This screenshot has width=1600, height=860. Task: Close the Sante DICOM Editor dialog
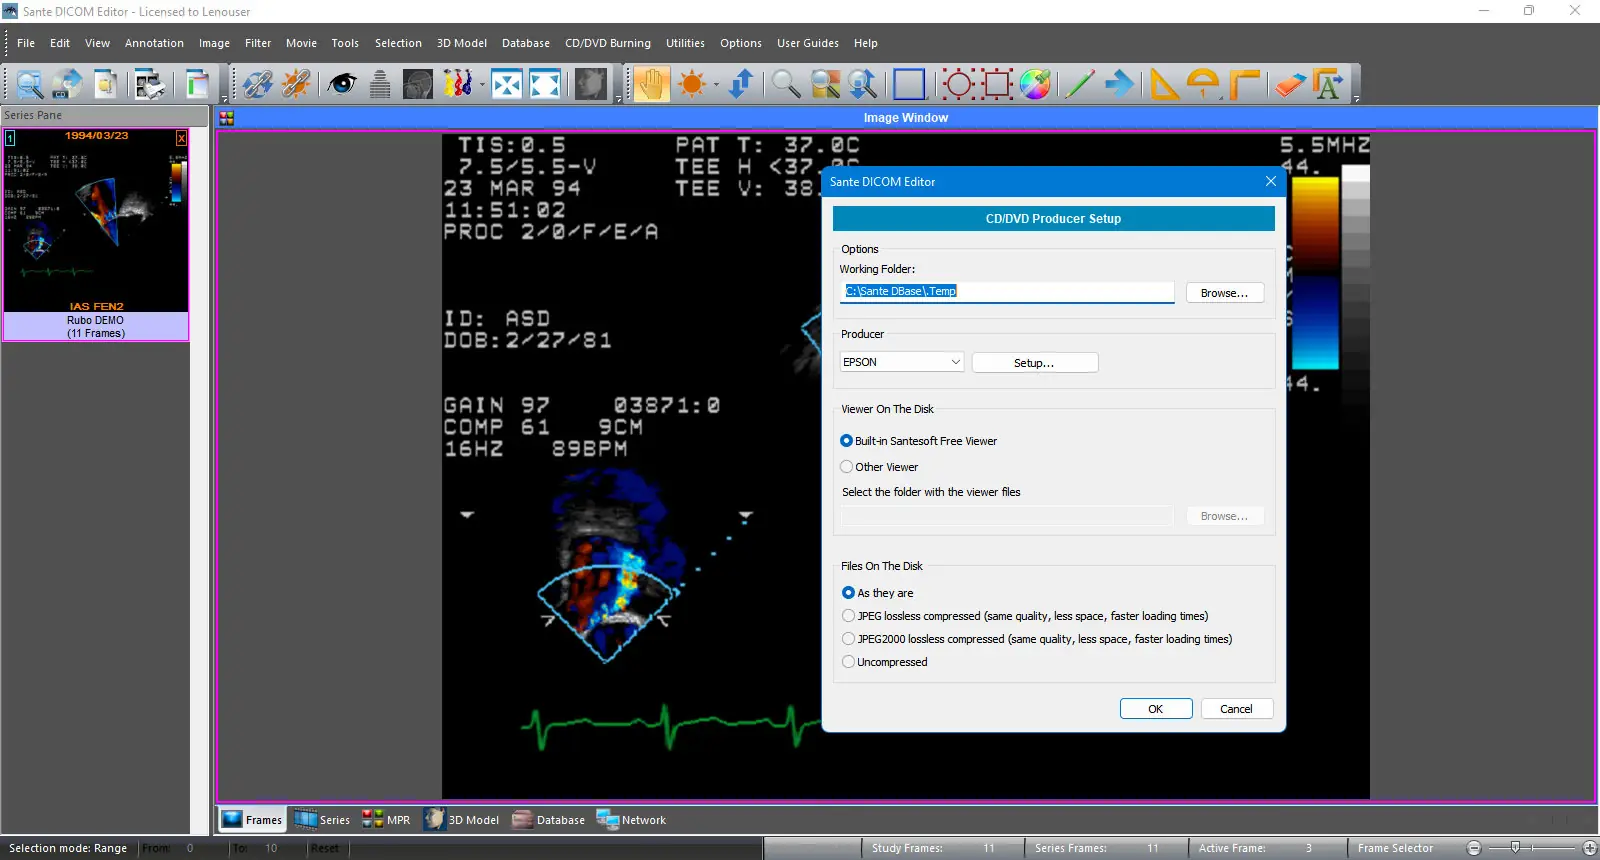click(1270, 181)
